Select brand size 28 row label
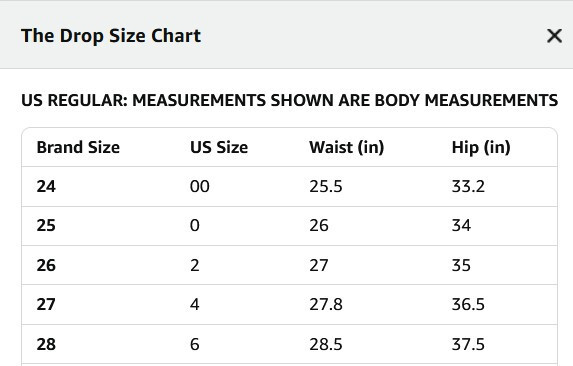573x366 pixels. click(46, 344)
